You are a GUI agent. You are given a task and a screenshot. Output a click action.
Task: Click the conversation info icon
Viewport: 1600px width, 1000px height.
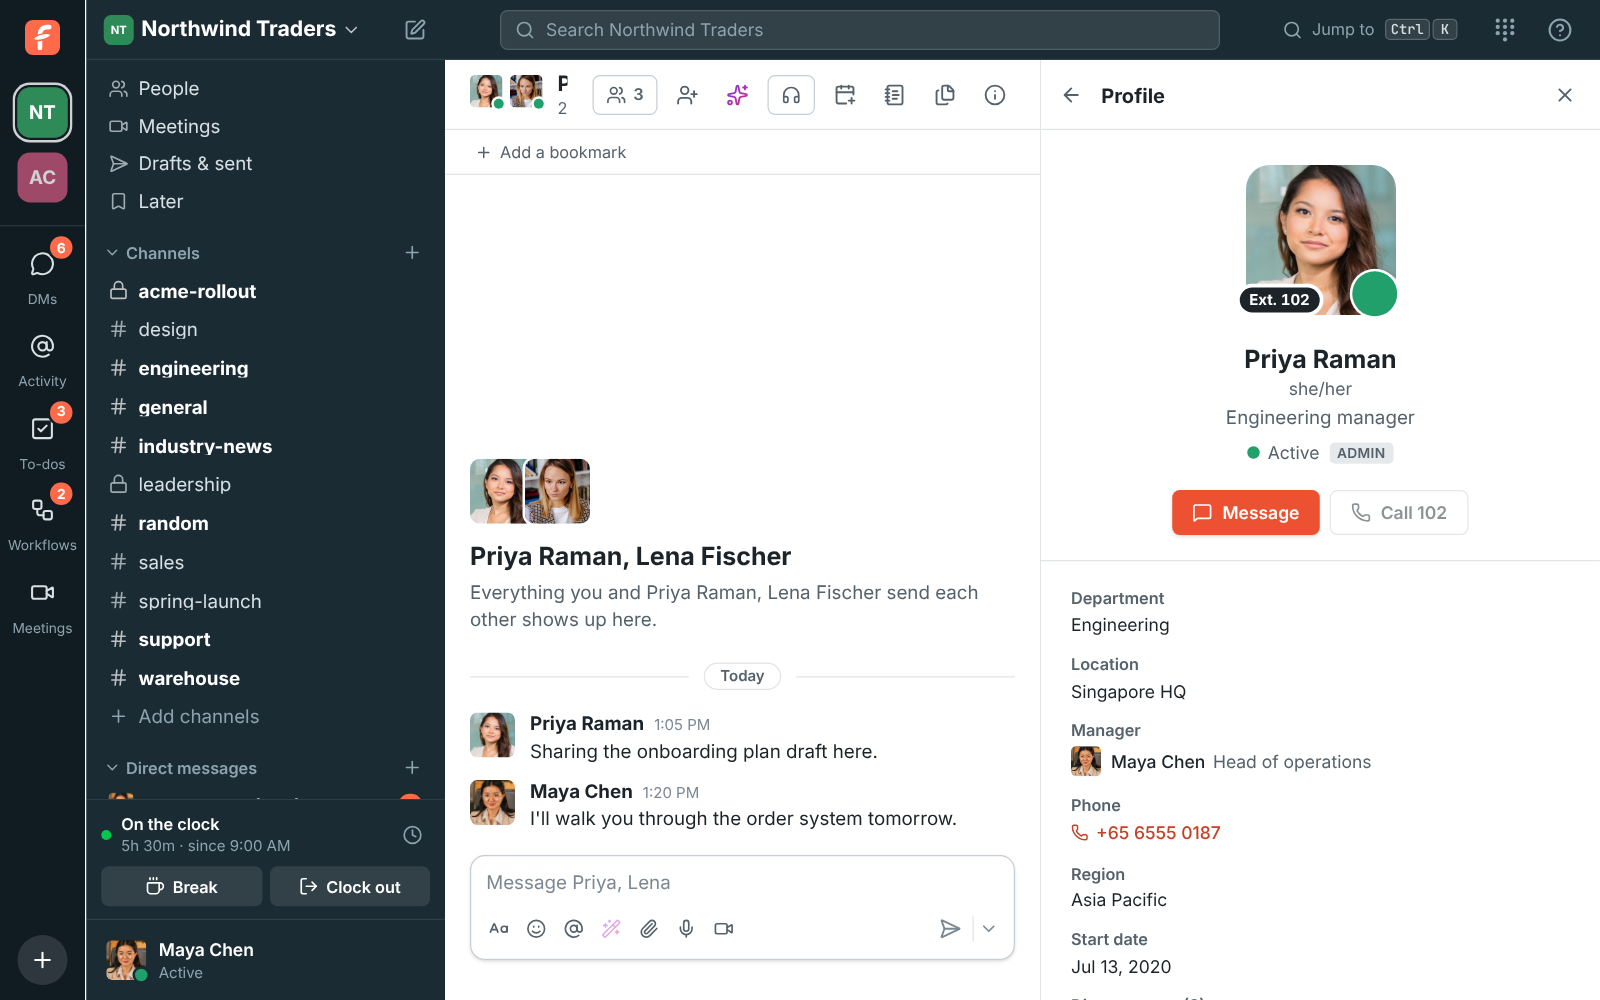click(995, 95)
